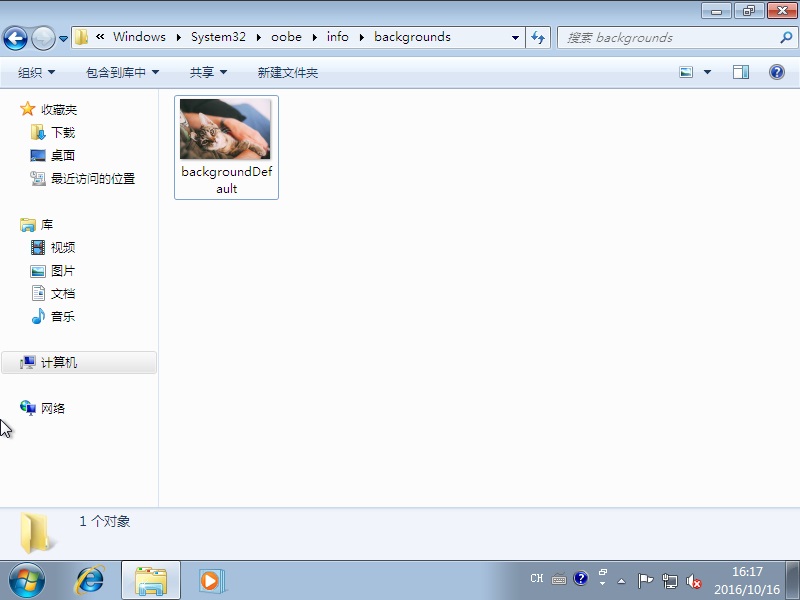Open the 图片 library
800x600 pixels.
(63, 270)
